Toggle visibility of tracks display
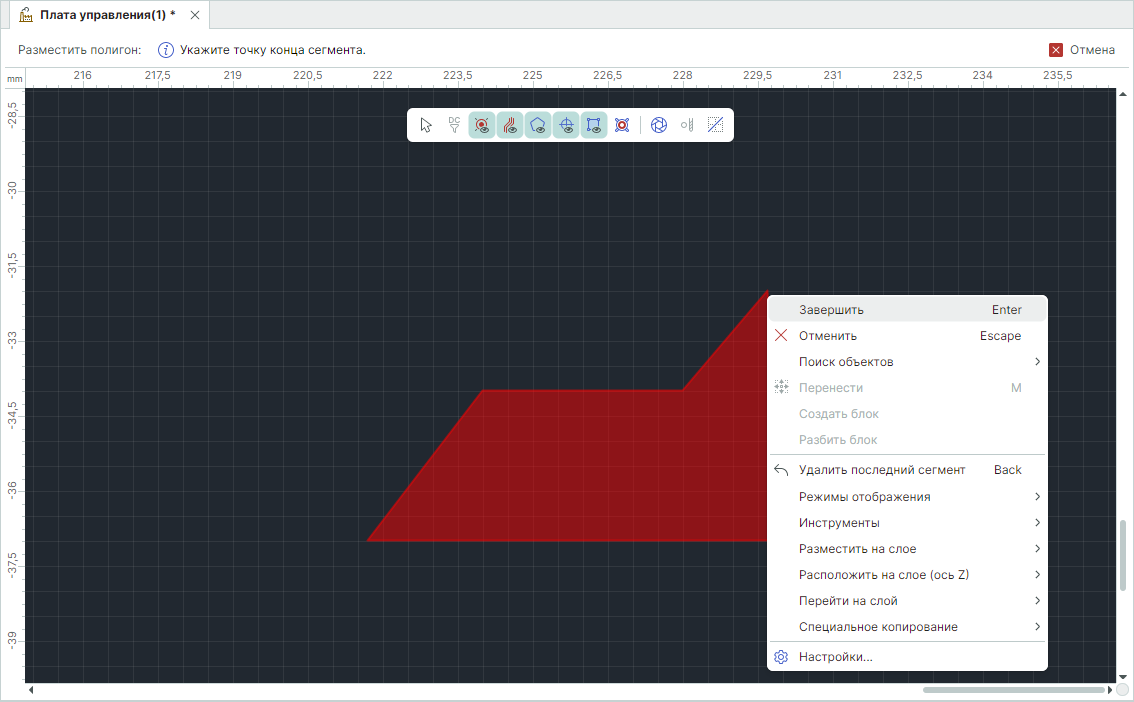Image resolution: width=1134 pixels, height=702 pixels. (510, 125)
